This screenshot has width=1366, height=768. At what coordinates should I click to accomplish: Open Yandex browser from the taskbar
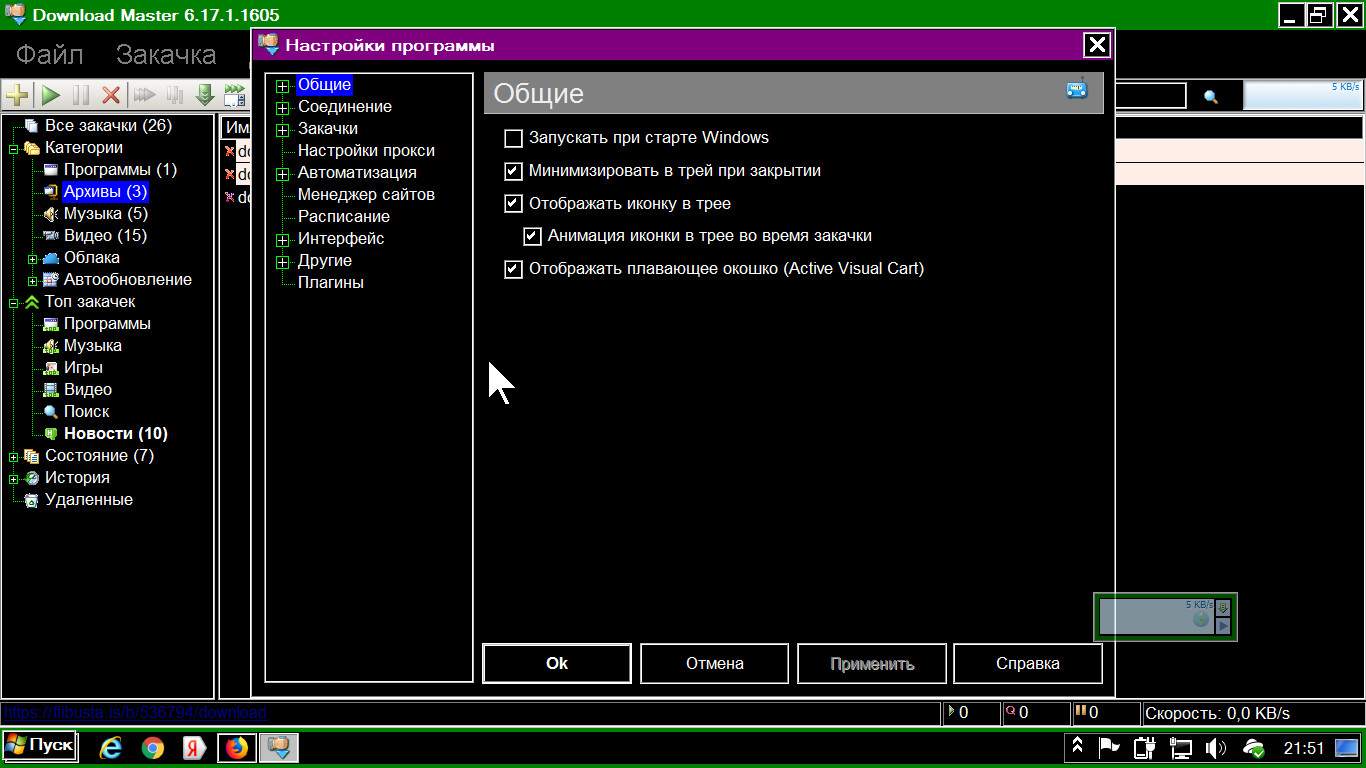point(194,747)
